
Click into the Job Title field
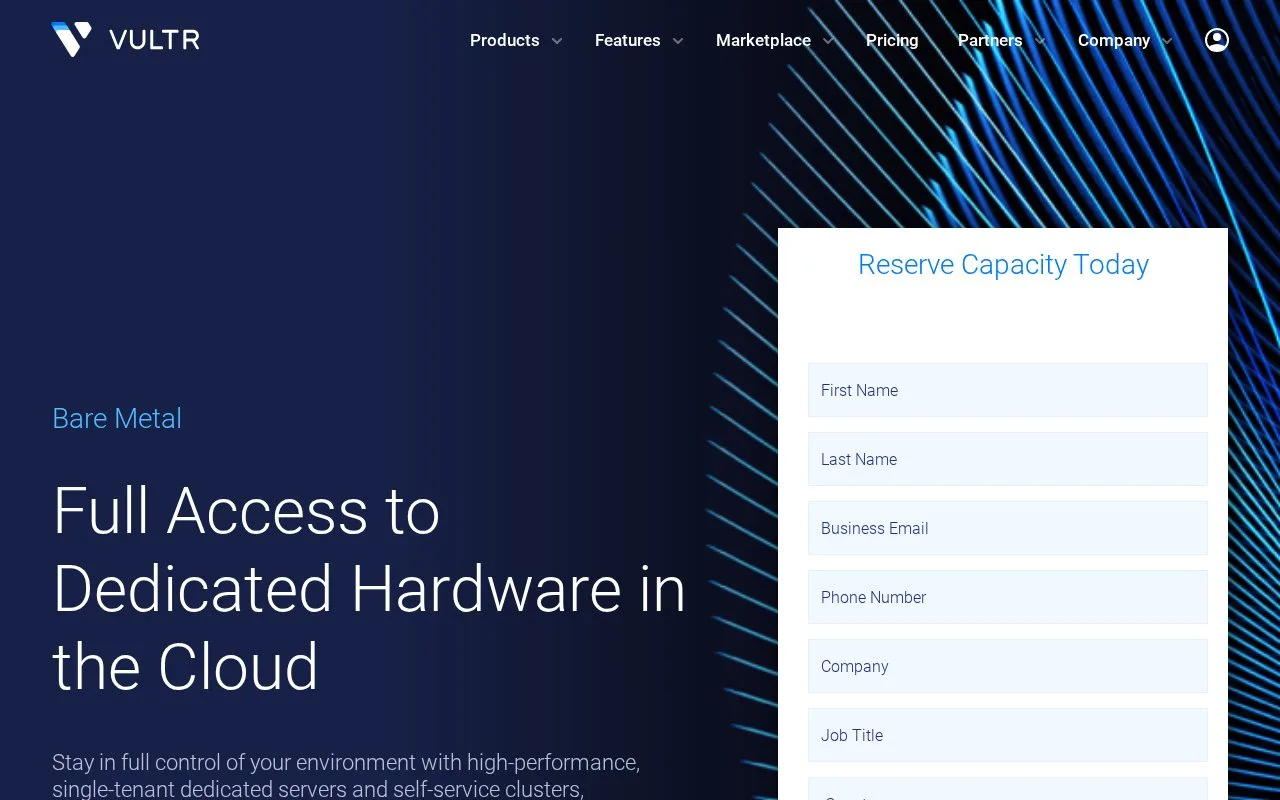pos(1008,735)
